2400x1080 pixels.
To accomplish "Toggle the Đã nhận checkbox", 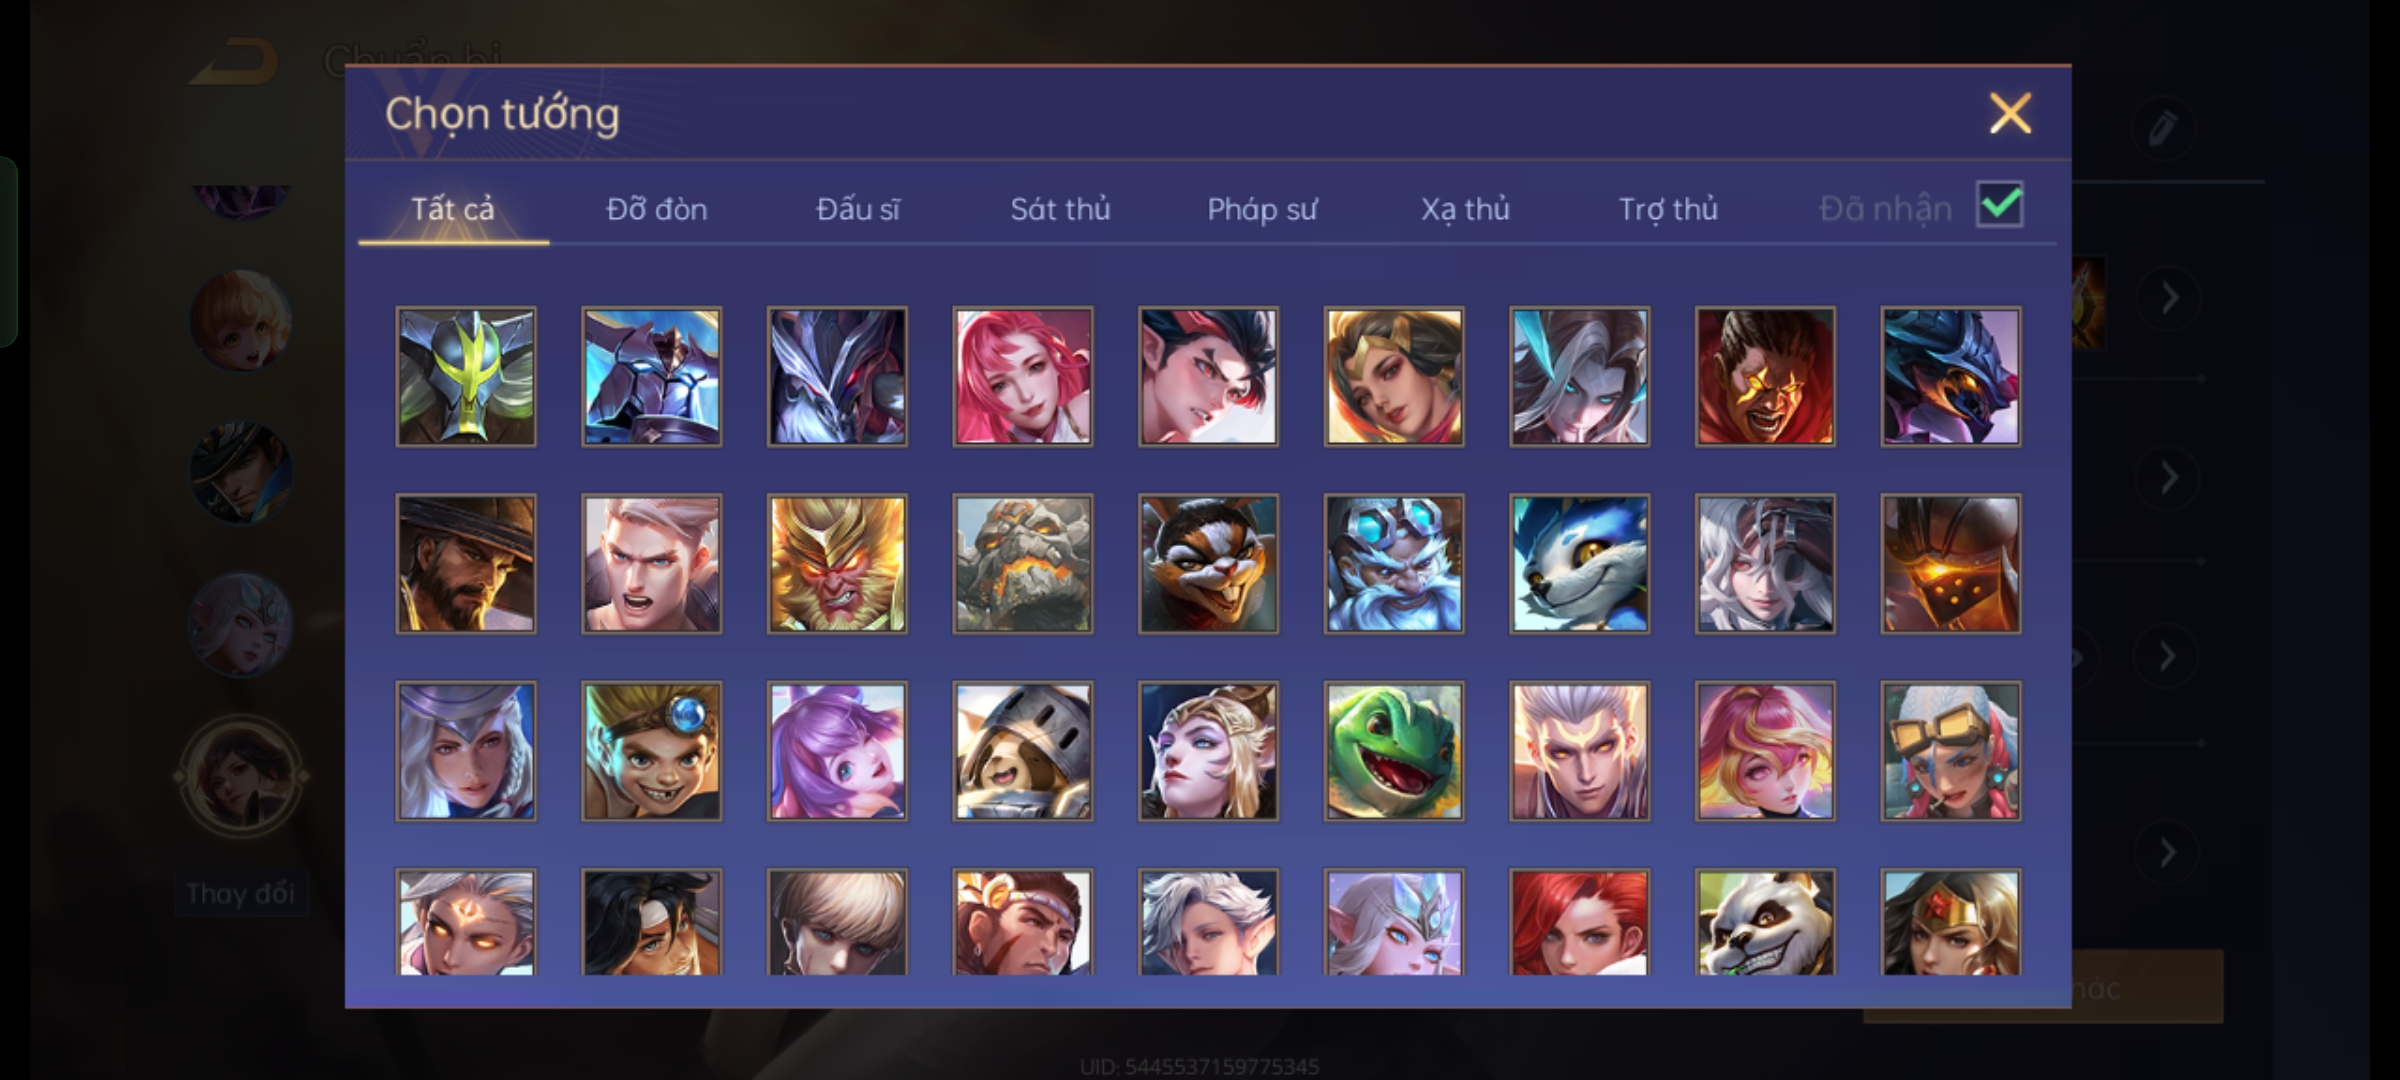I will (x=2000, y=205).
